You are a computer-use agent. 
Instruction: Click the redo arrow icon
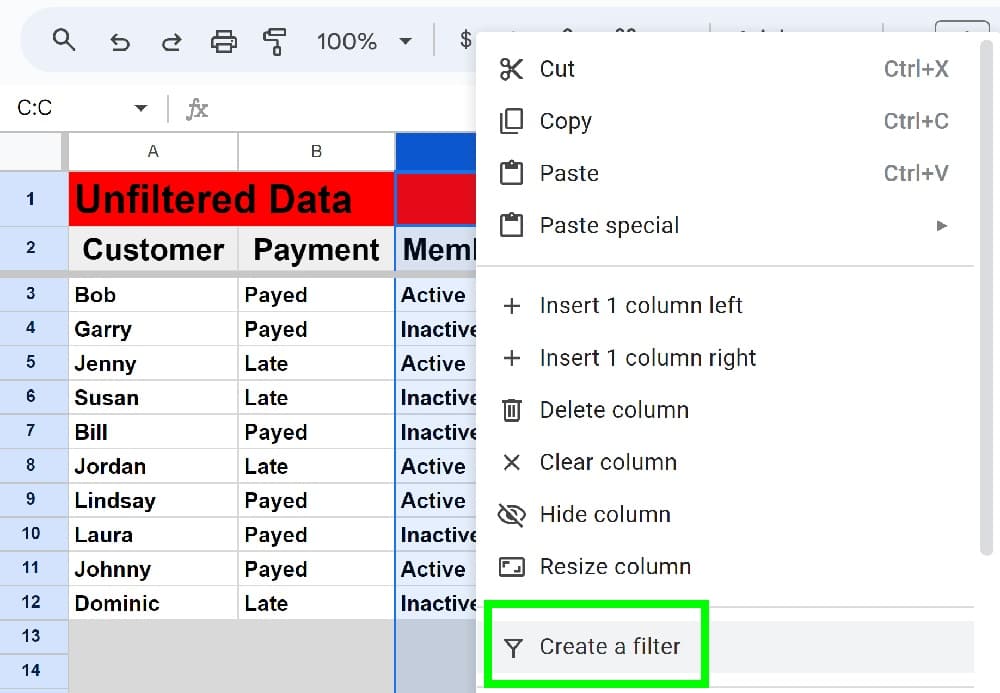click(171, 42)
